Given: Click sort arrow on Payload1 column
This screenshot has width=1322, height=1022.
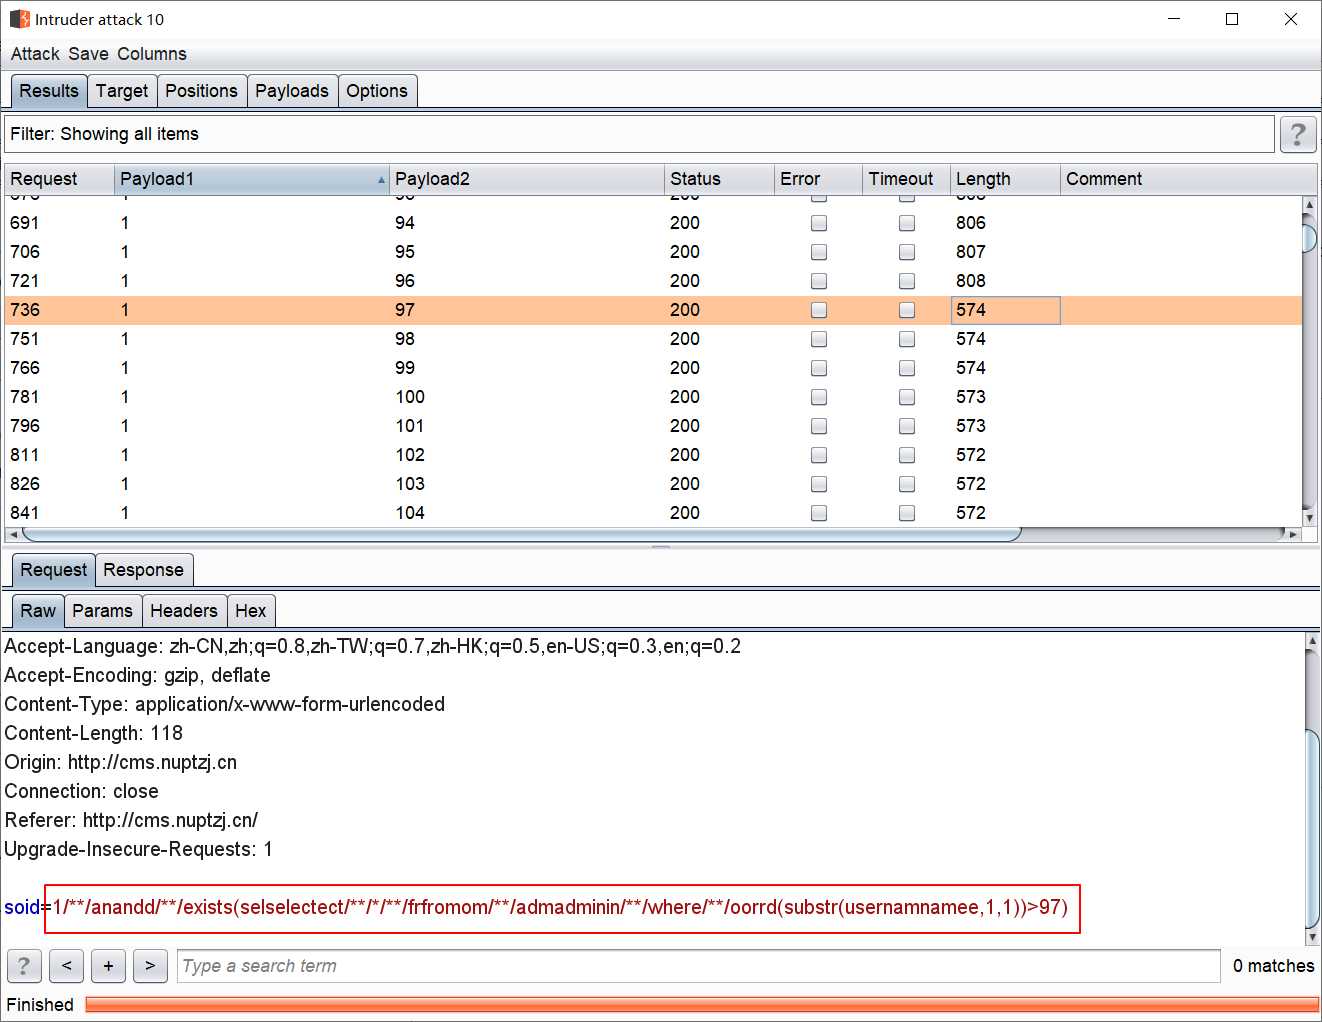Looking at the screenshot, I should pos(381,180).
